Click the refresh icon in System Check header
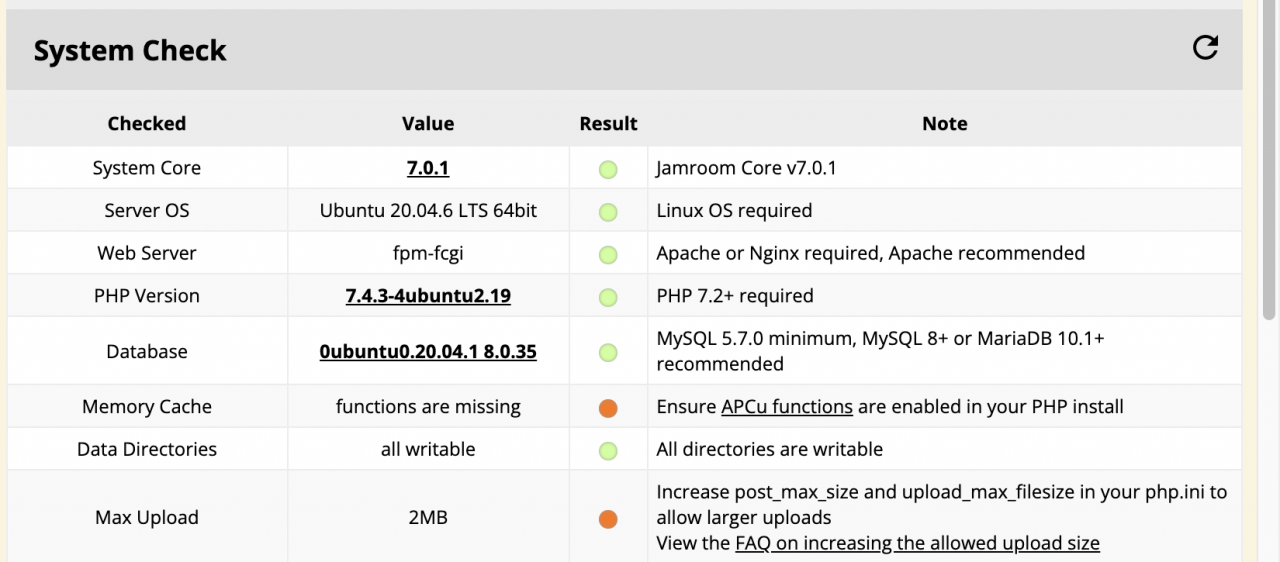Image resolution: width=1280 pixels, height=562 pixels. (x=1205, y=48)
